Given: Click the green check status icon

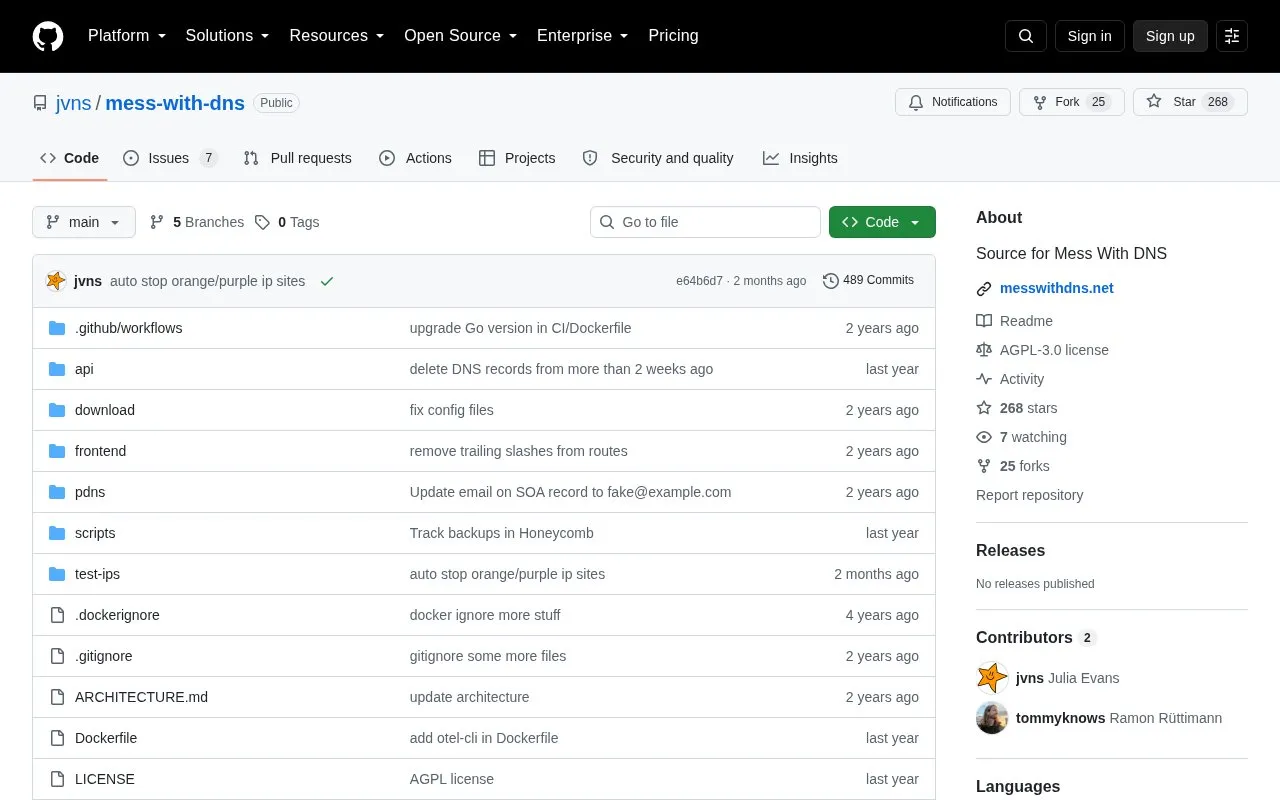Looking at the screenshot, I should (326, 281).
